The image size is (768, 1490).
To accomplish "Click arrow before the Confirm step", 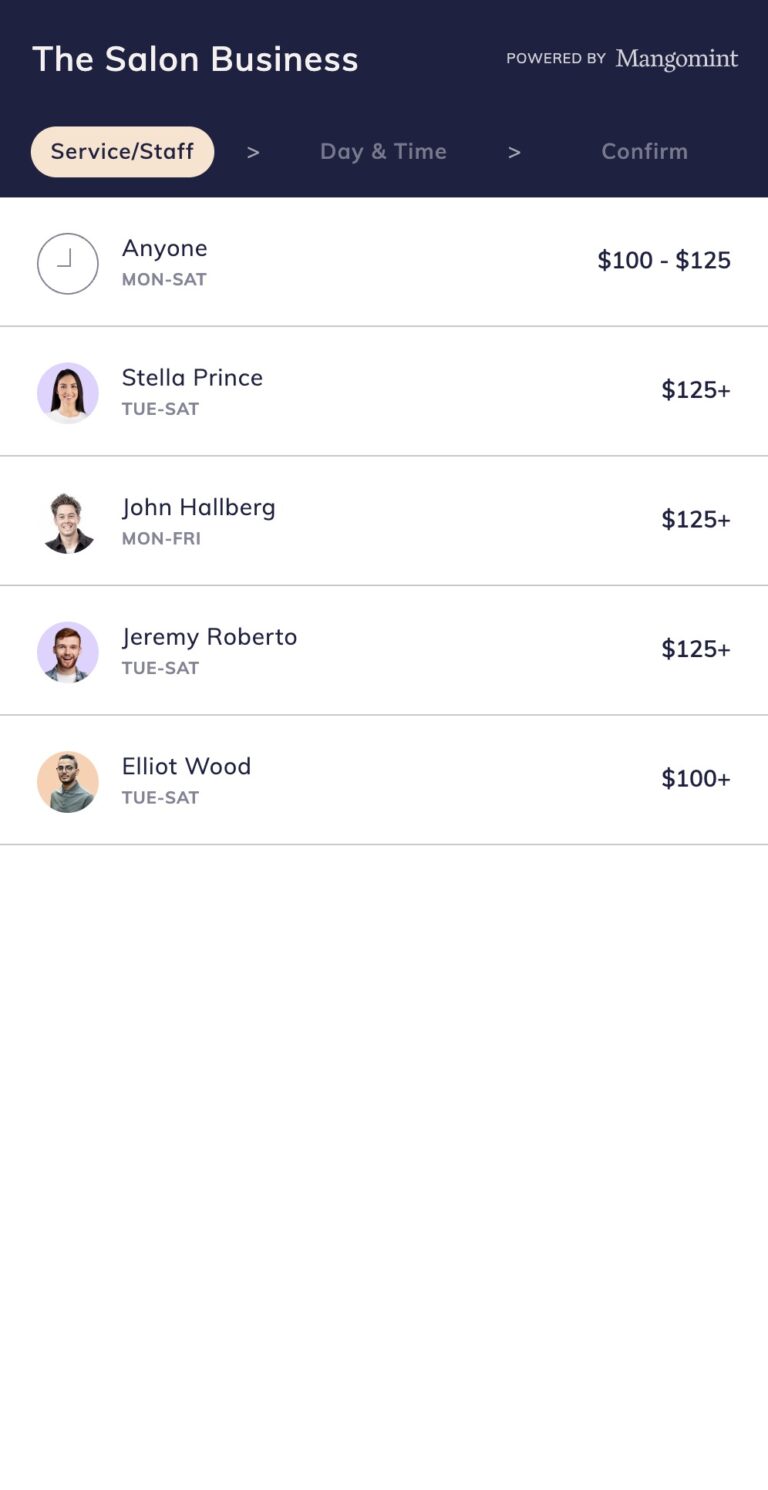I will tap(514, 152).
